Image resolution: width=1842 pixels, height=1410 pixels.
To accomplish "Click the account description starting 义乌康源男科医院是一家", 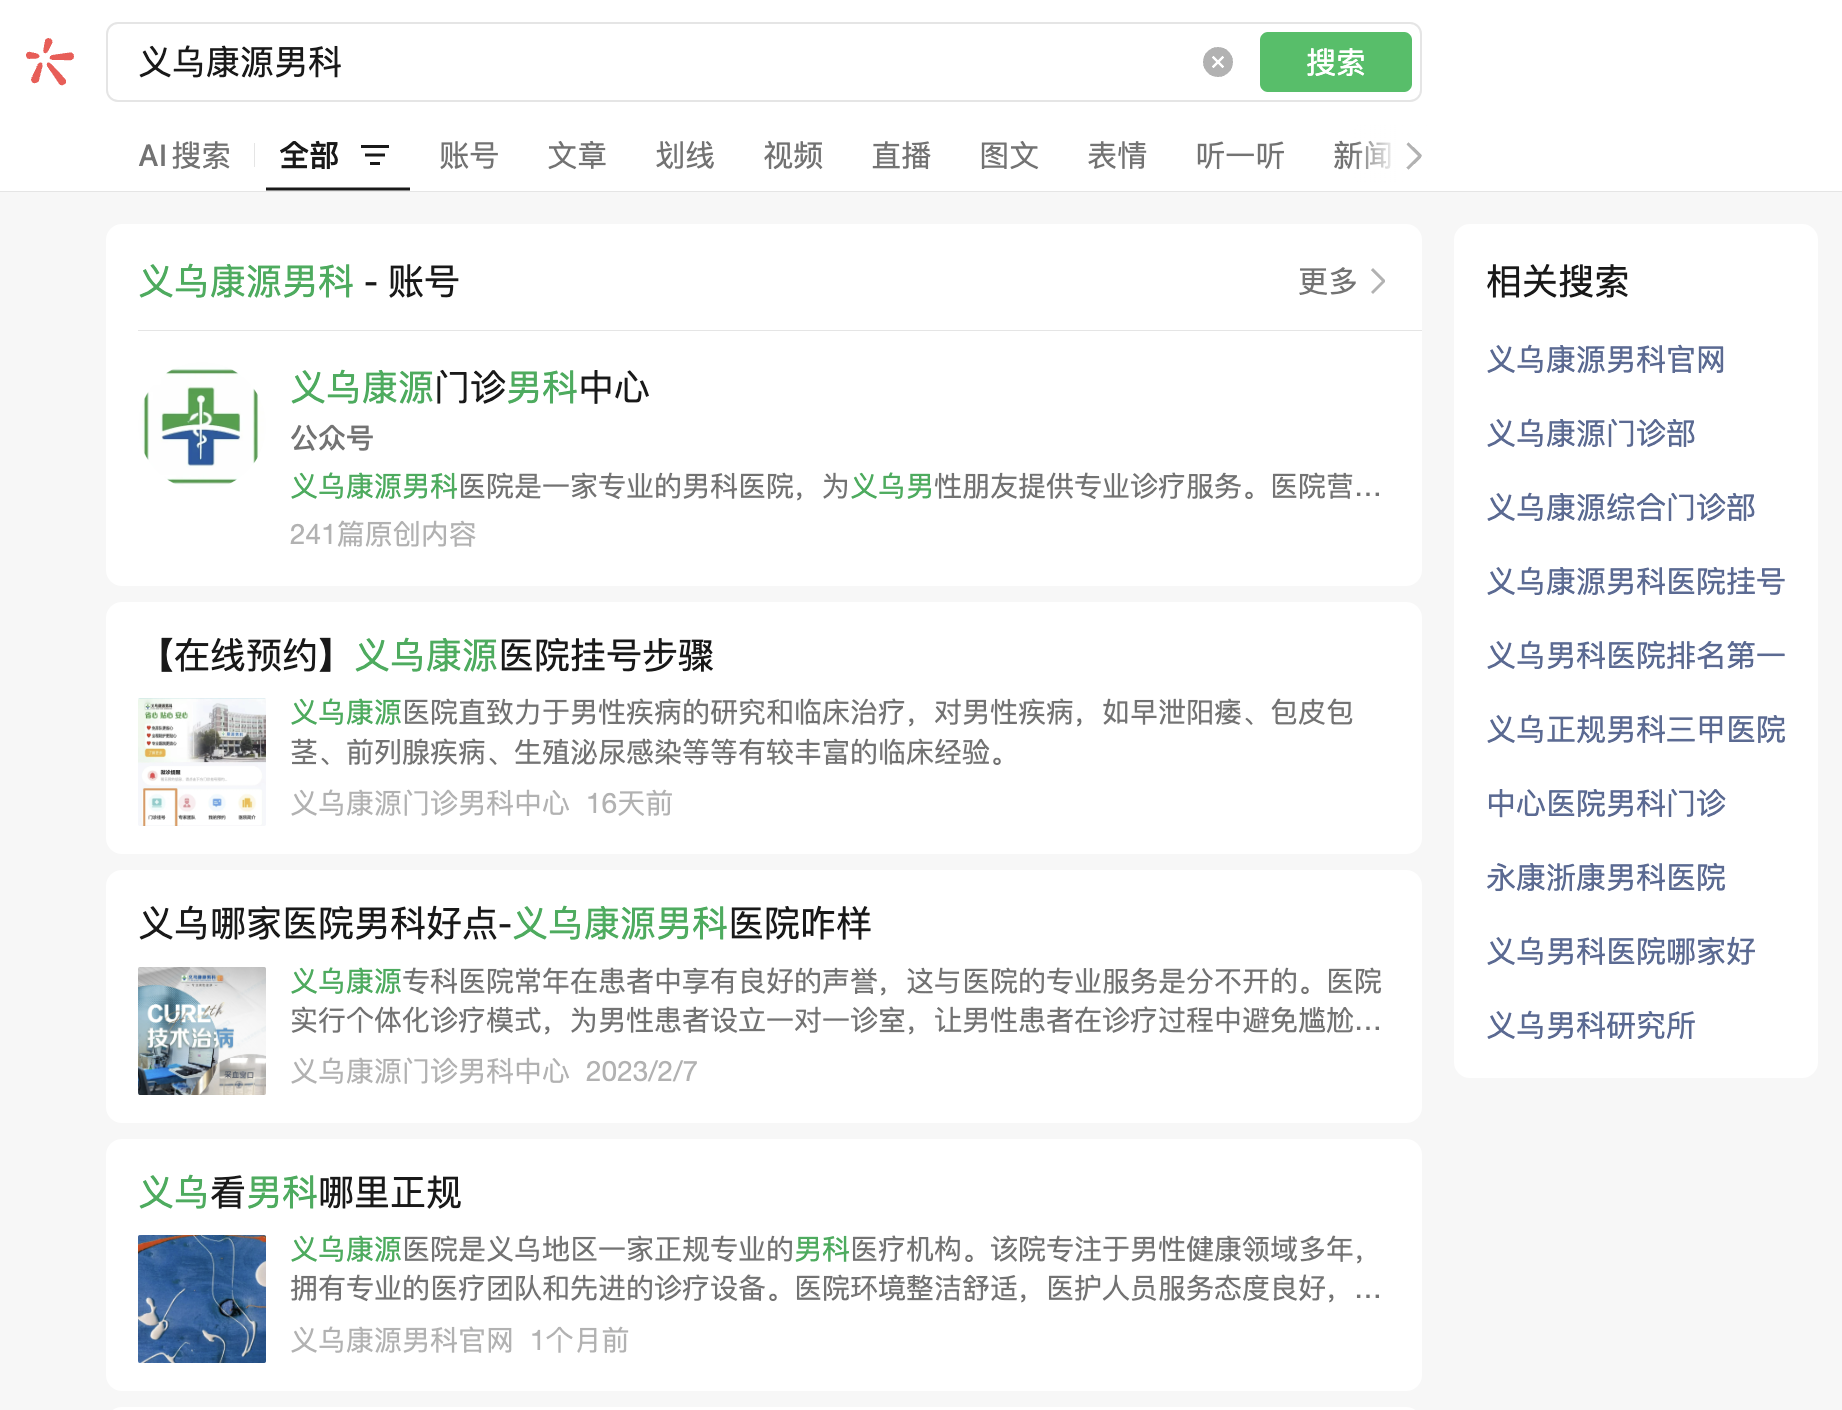I will [x=836, y=486].
